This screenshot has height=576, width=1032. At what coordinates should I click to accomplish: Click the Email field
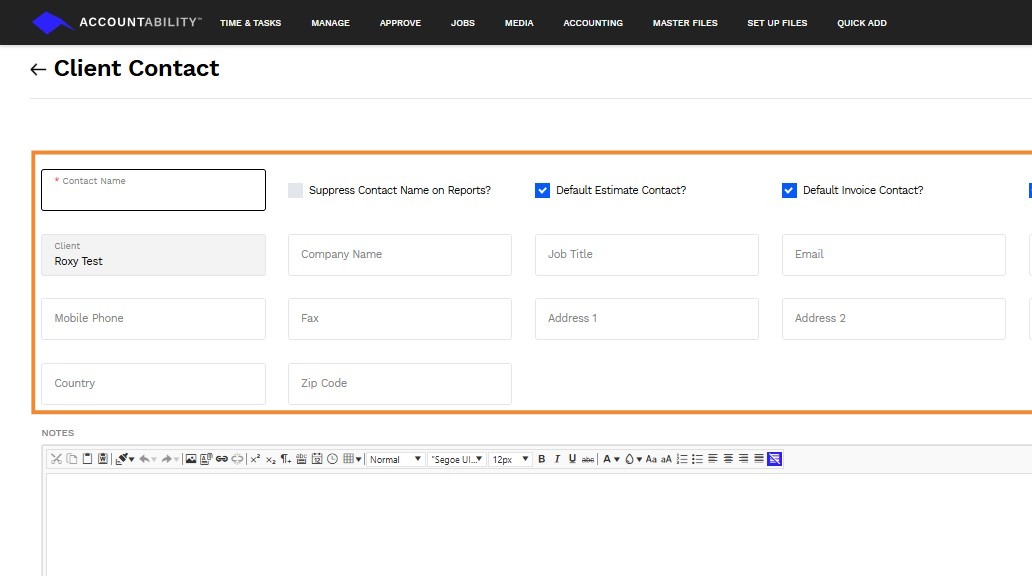click(x=893, y=255)
